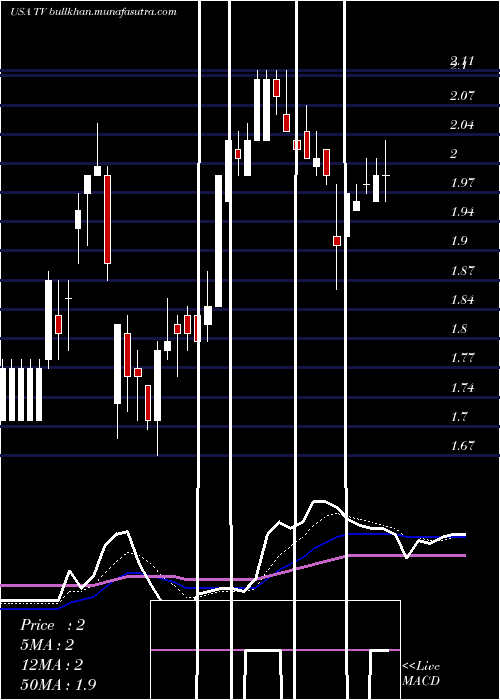Screen dimensions: 500x700
Task: Click the '50MA : 1.9' readout
Action: point(58,685)
